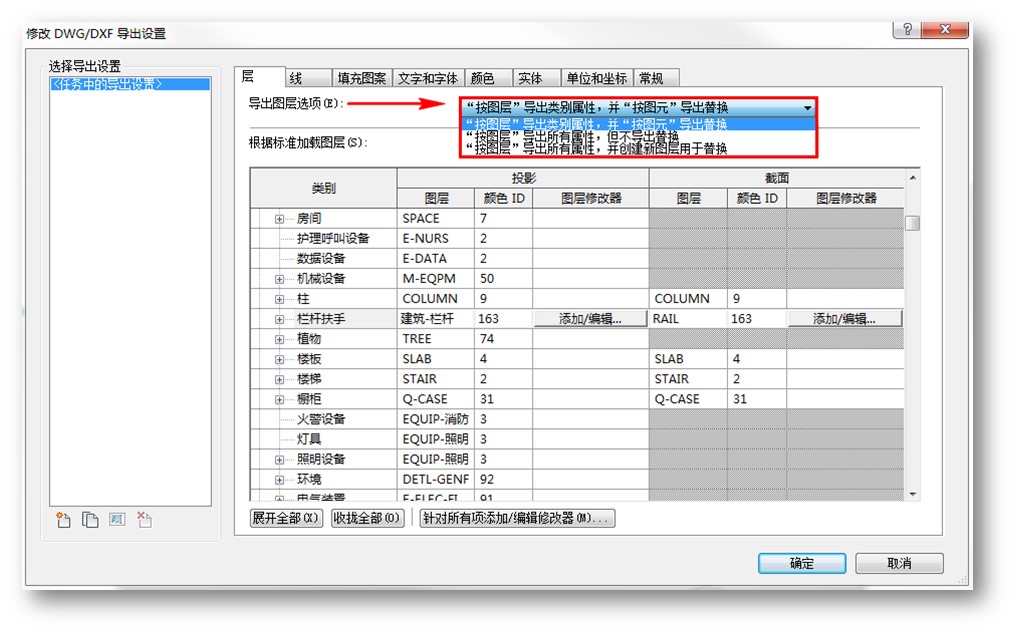Click the layer table's vertical scroll thumb
The height and width of the screenshot is (633, 1016).
pyautogui.click(x=912, y=223)
